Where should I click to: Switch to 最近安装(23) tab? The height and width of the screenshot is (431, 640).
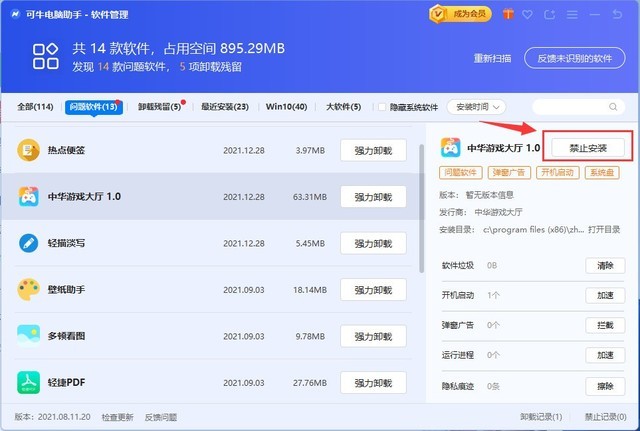coord(225,107)
